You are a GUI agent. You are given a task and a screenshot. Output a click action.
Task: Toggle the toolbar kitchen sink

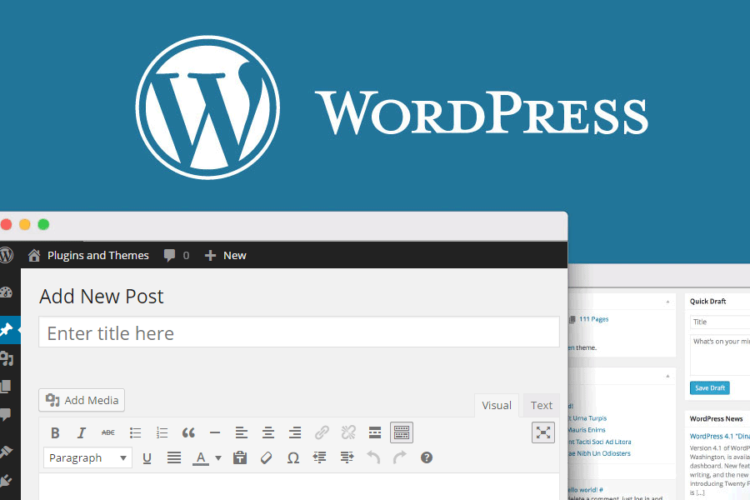(x=402, y=433)
